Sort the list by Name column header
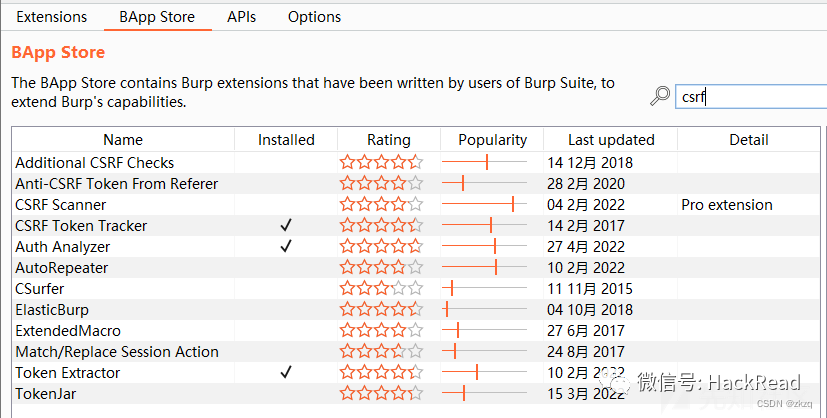This screenshot has width=827, height=418. pos(123,140)
